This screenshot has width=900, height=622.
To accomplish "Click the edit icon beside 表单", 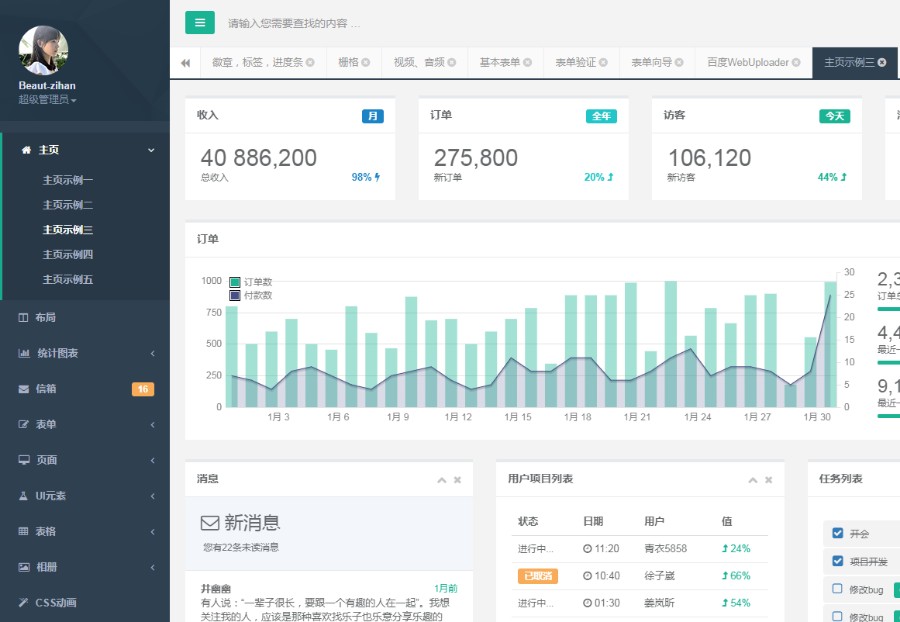I will (24, 425).
